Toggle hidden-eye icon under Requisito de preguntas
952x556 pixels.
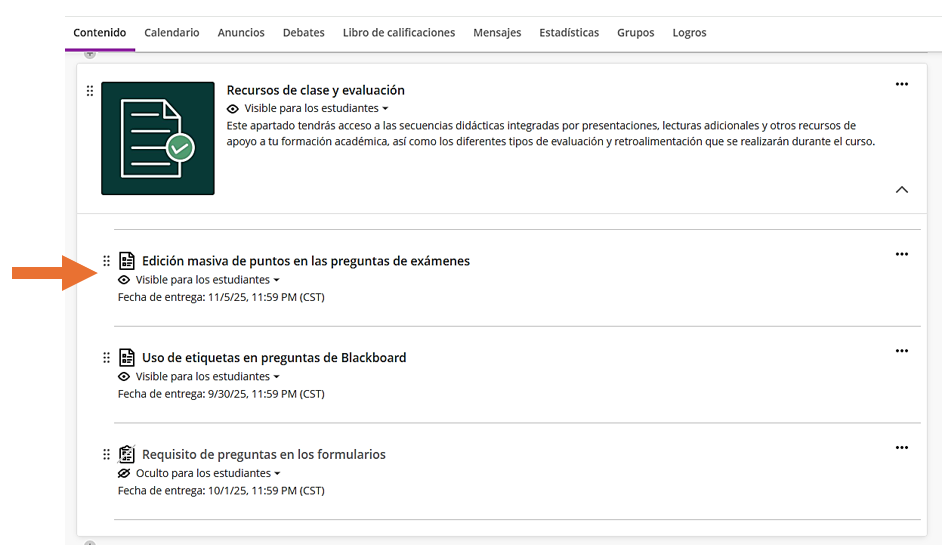point(124,473)
